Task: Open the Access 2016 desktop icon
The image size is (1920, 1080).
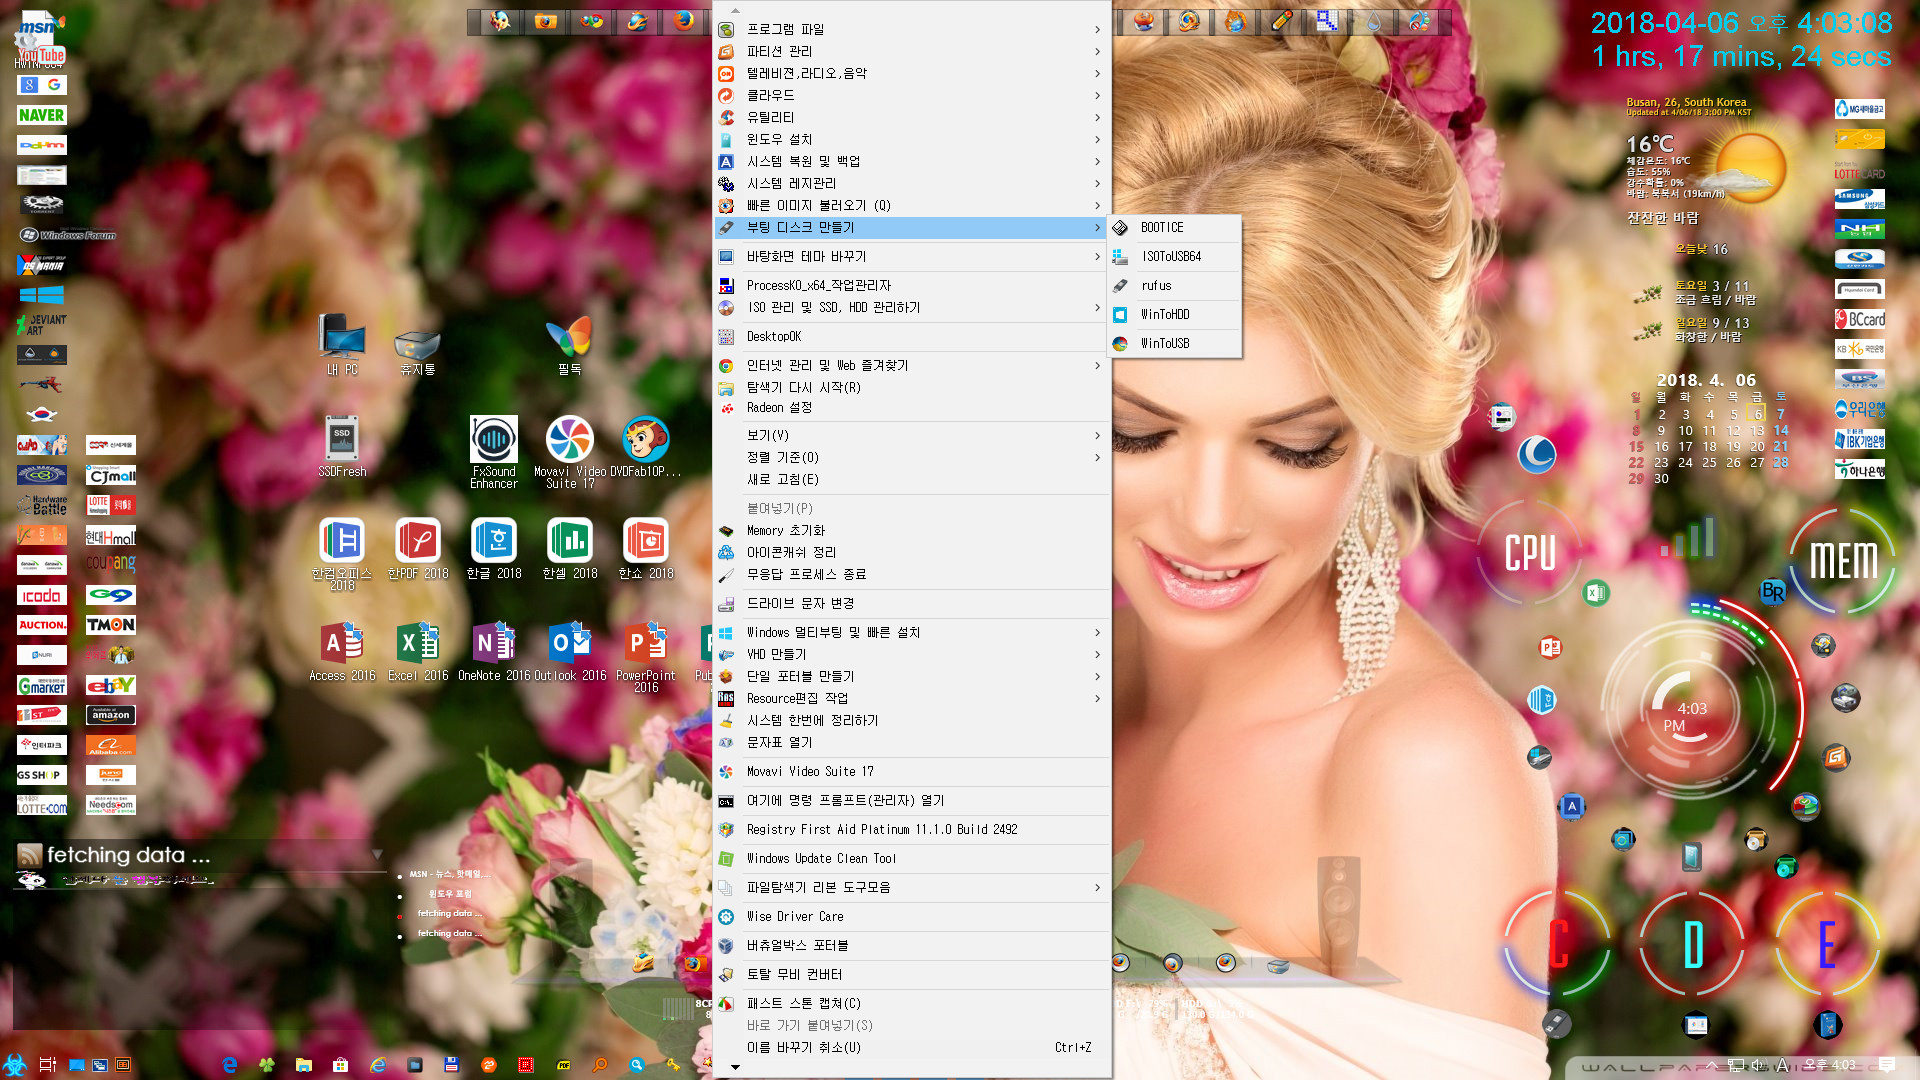Action: pyautogui.click(x=342, y=651)
